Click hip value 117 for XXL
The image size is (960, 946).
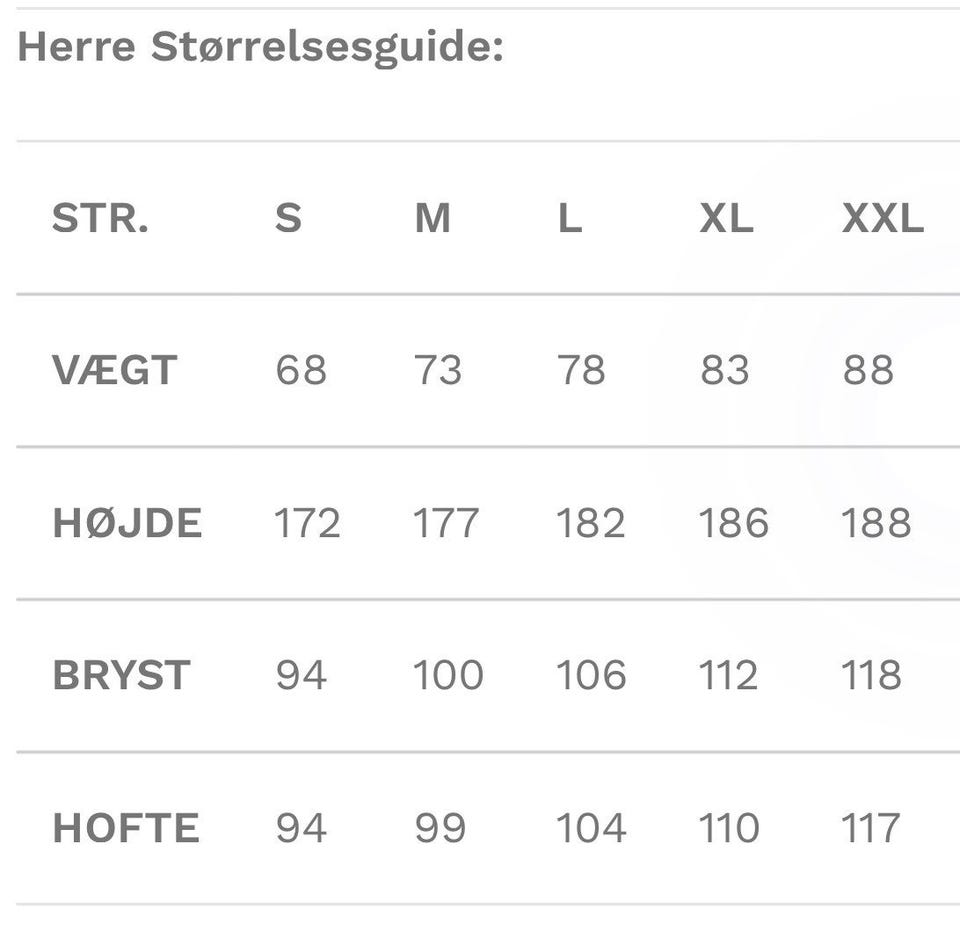871,828
